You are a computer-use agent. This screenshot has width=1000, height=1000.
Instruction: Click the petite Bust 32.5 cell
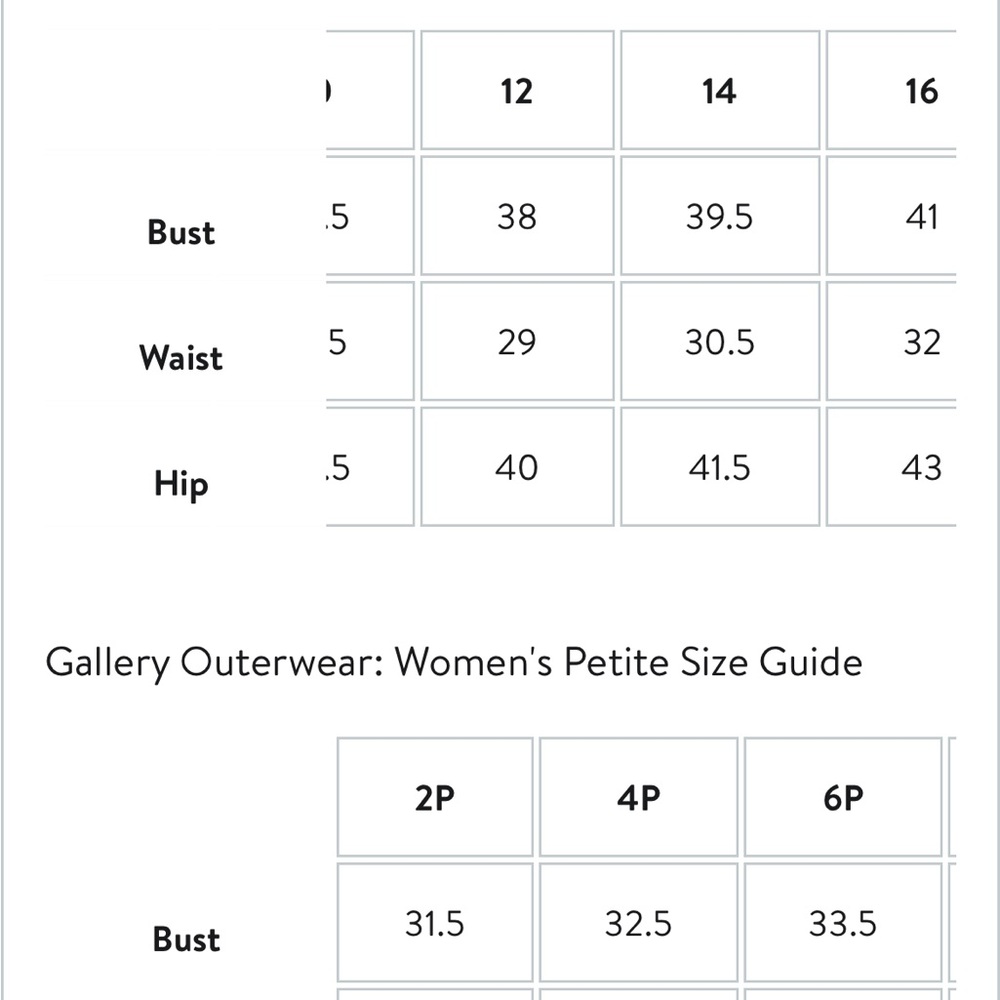coord(638,923)
